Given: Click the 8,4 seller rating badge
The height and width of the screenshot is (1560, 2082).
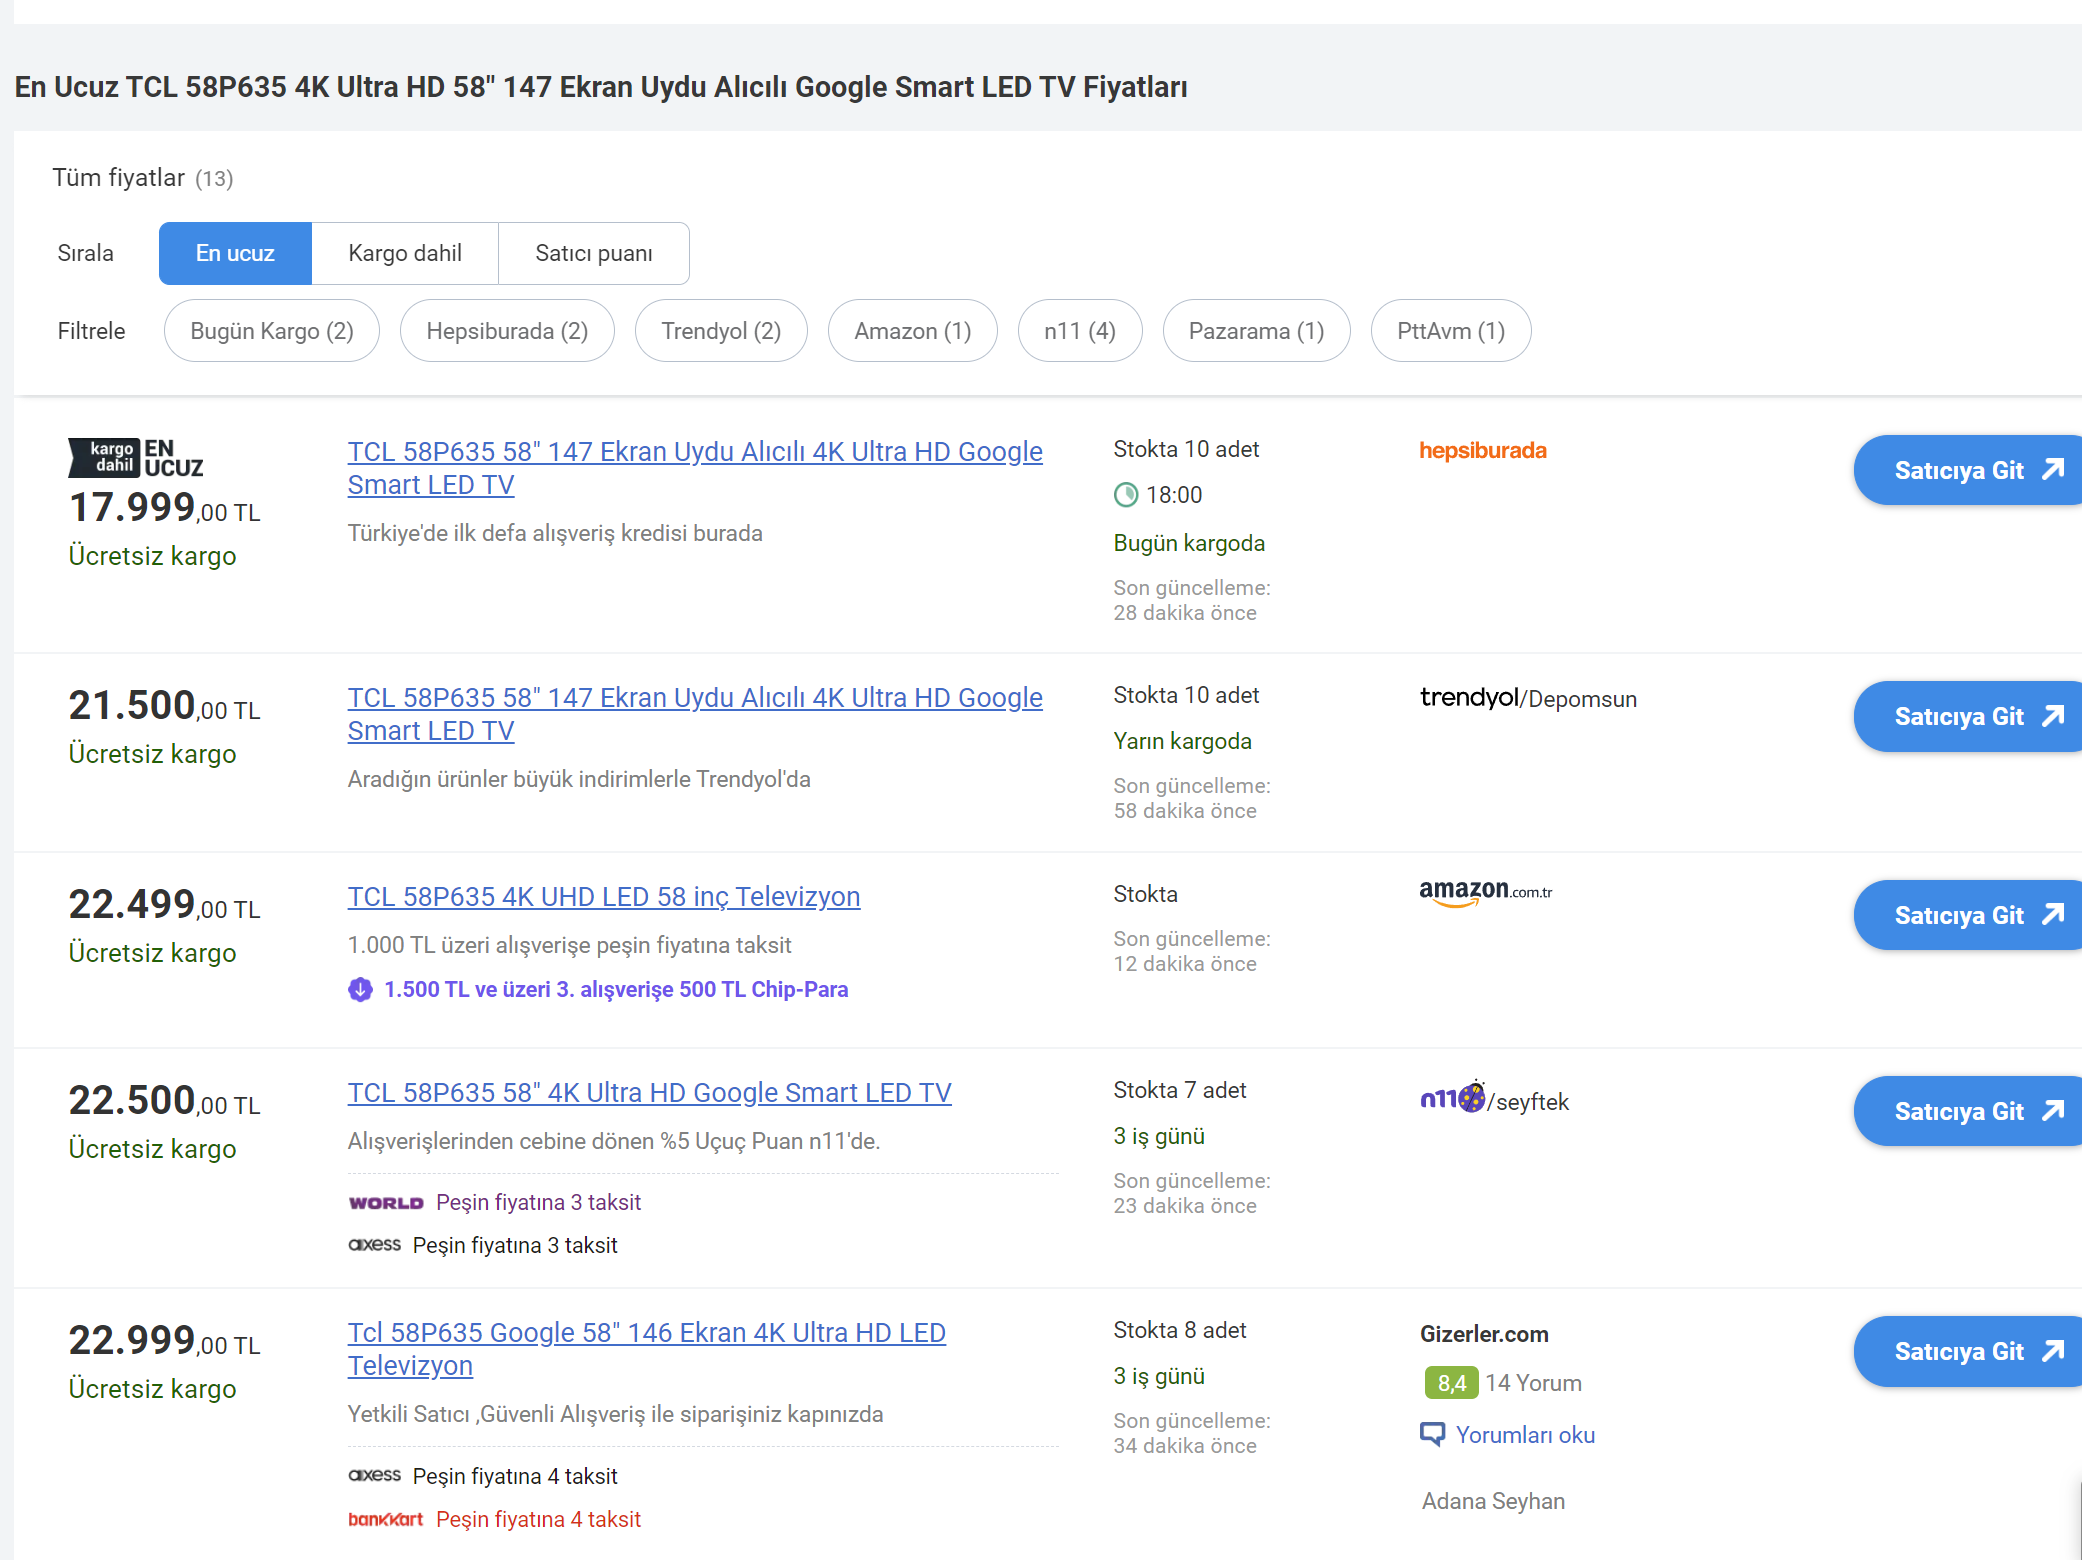Looking at the screenshot, I should click(x=1451, y=1383).
